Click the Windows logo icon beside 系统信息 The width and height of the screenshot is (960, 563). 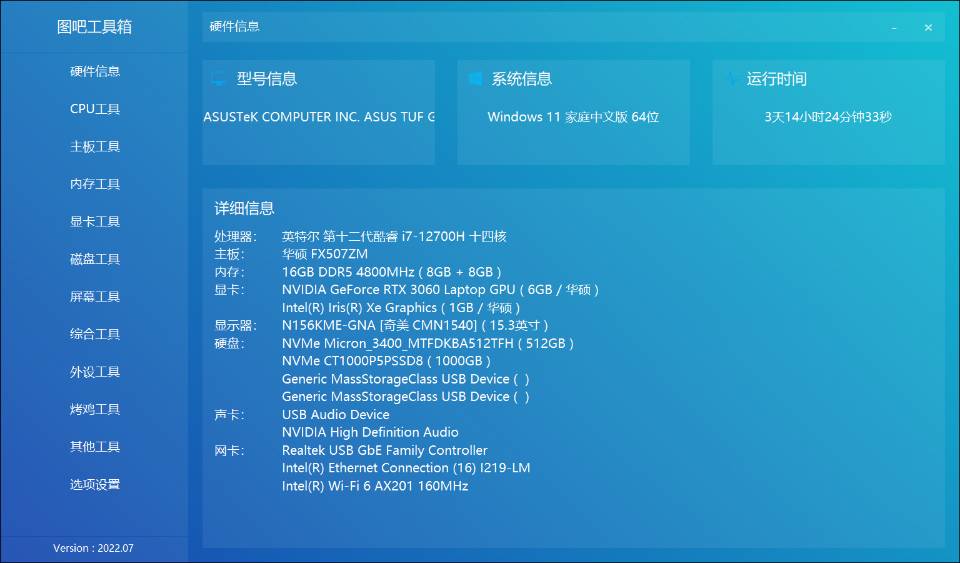(x=474, y=78)
